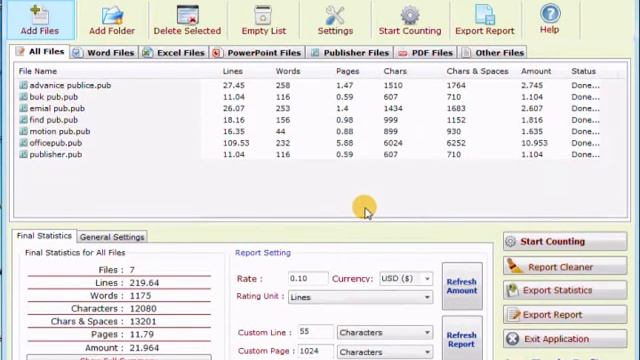Open Settings from the toolbar
Image resolution: width=640 pixels, height=360 pixels.
[x=335, y=15]
